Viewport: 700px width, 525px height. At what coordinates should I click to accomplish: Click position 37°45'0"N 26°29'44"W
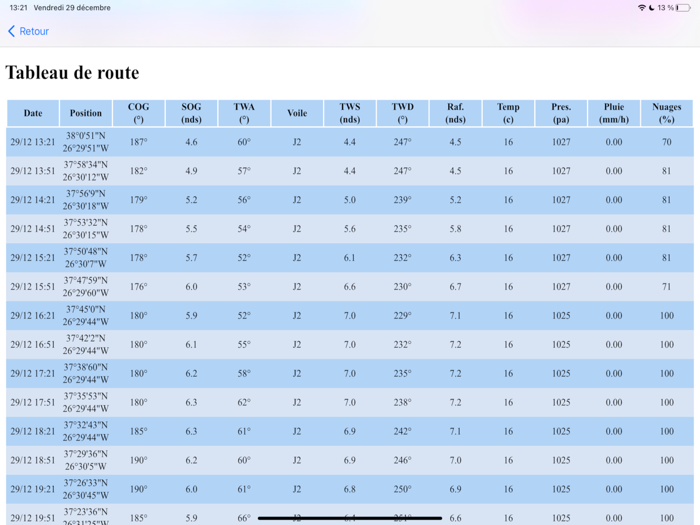pyautogui.click(x=86, y=316)
